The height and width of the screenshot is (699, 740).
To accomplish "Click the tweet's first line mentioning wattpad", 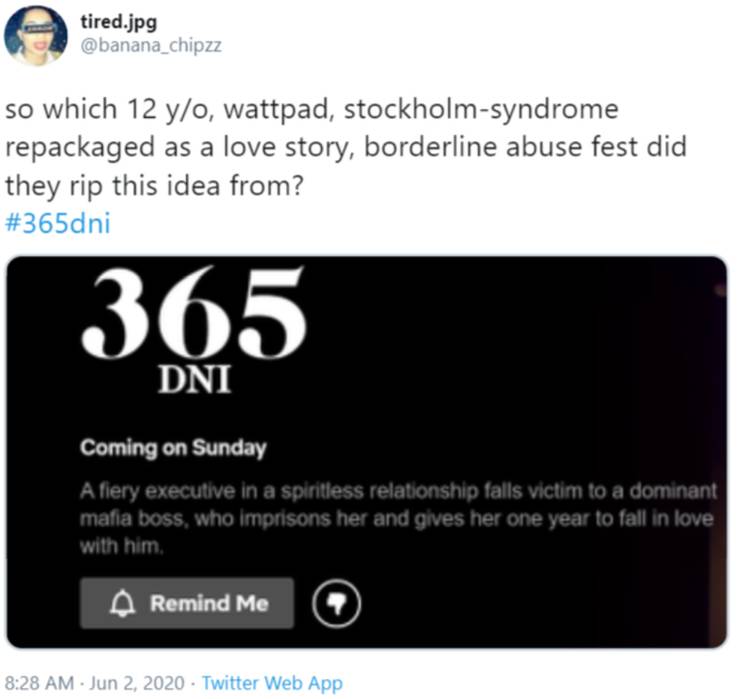I will (x=311, y=109).
